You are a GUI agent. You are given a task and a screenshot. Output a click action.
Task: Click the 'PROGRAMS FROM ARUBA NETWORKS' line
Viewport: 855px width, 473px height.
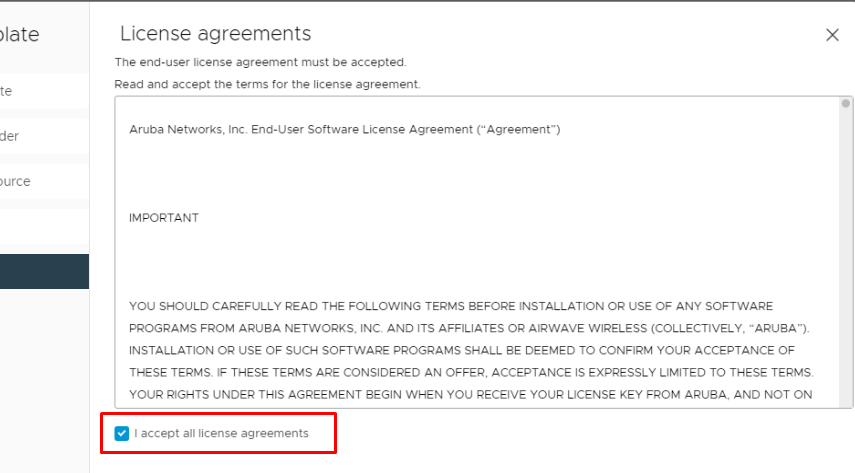click(468, 328)
